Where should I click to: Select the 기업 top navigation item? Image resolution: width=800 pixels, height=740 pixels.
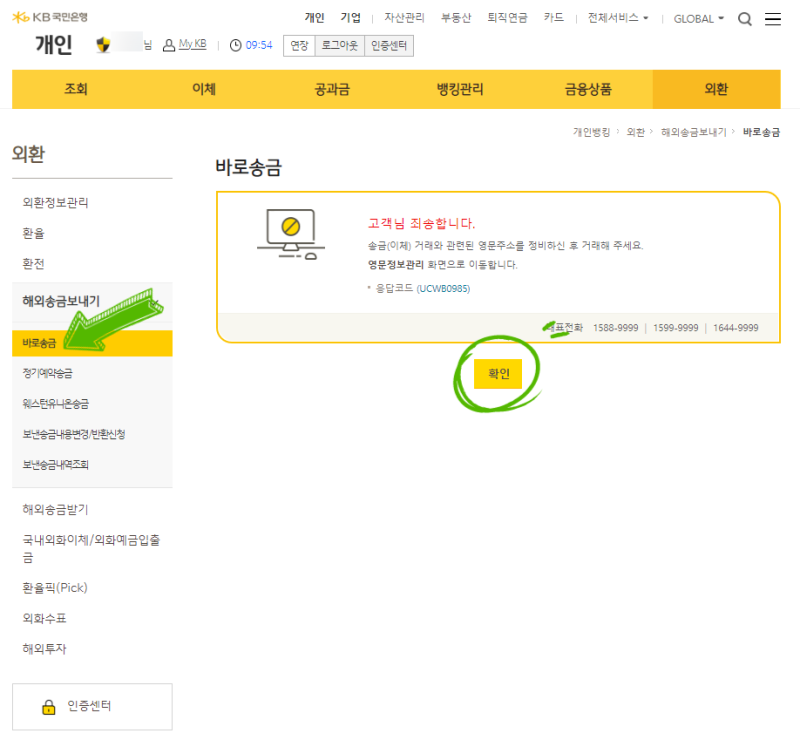(351, 18)
